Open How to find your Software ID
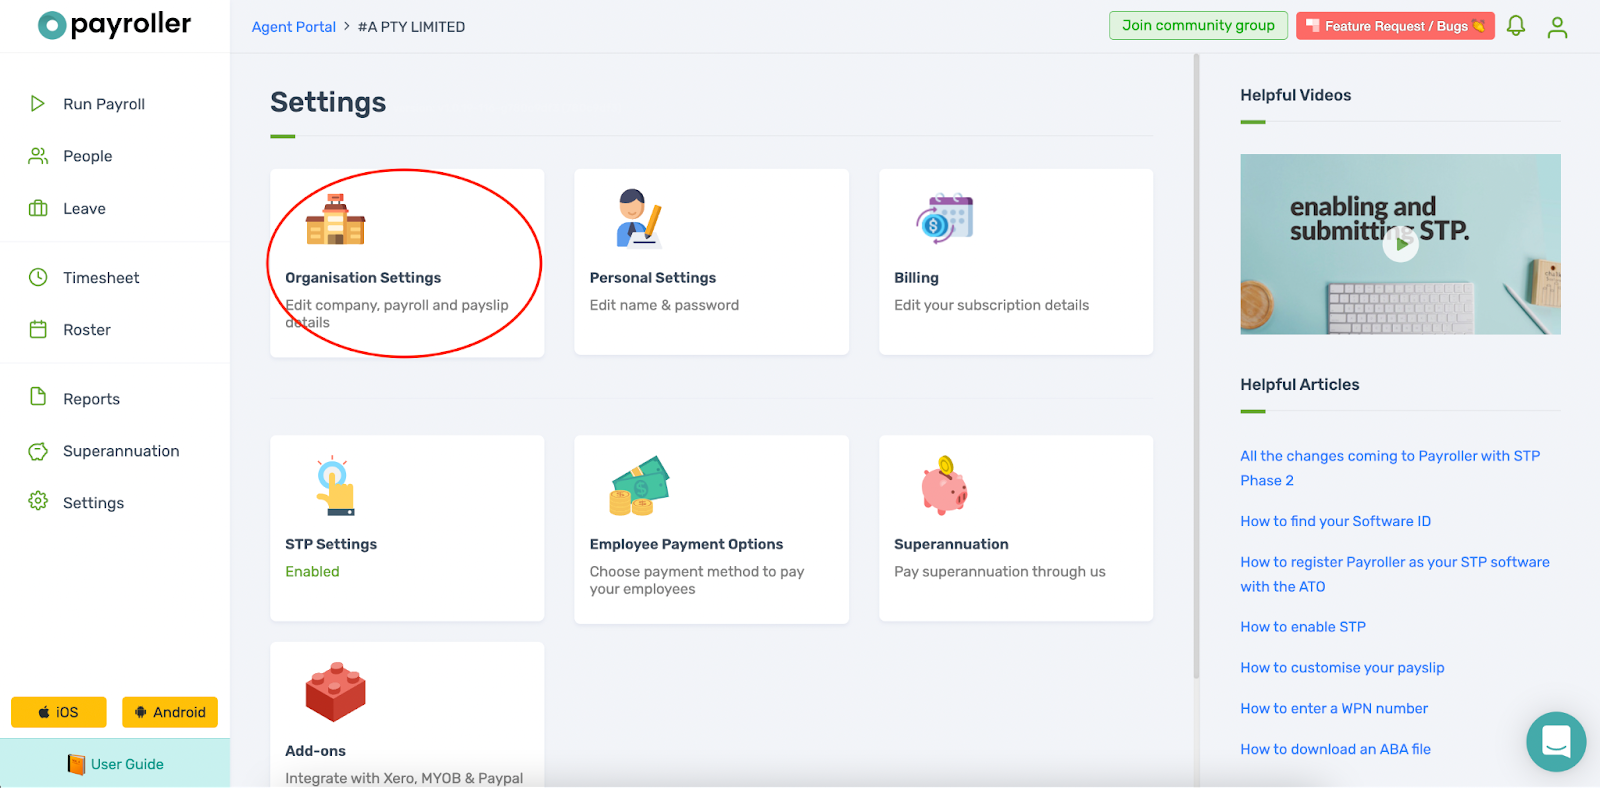The width and height of the screenshot is (1600, 788). pyautogui.click(x=1336, y=521)
